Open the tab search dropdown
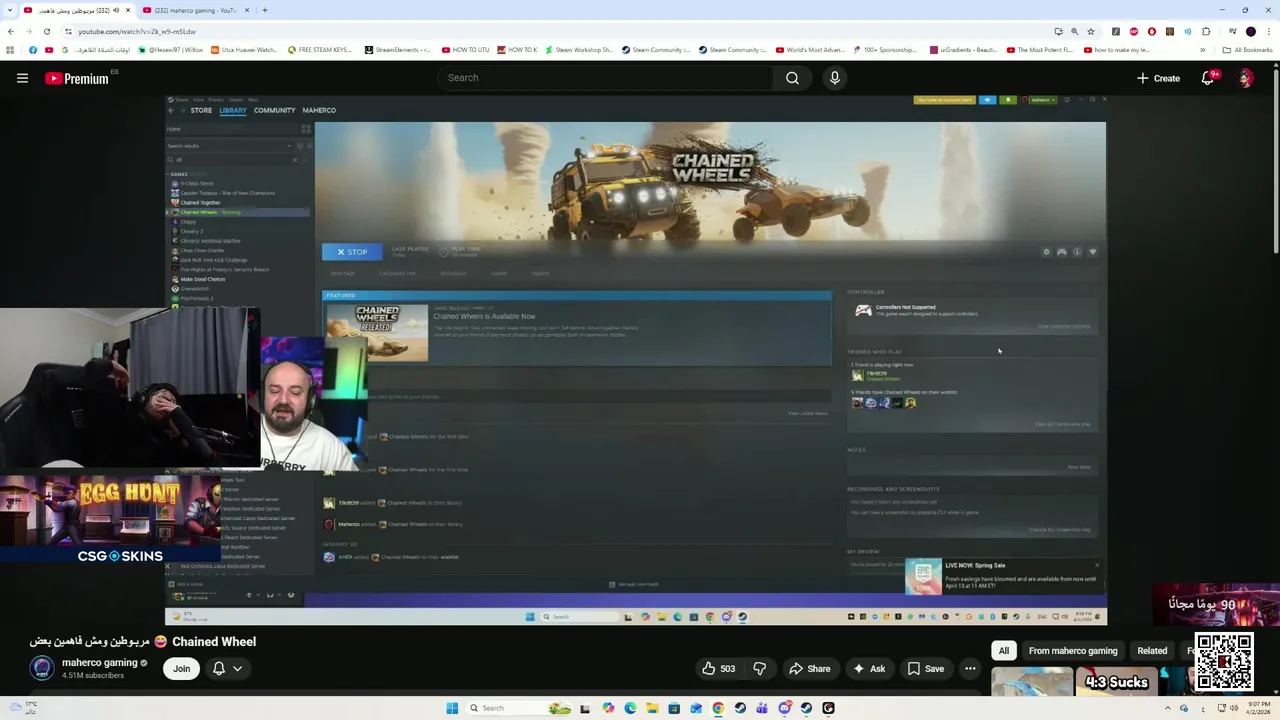The width and height of the screenshot is (1280, 720). pyautogui.click(x=11, y=10)
